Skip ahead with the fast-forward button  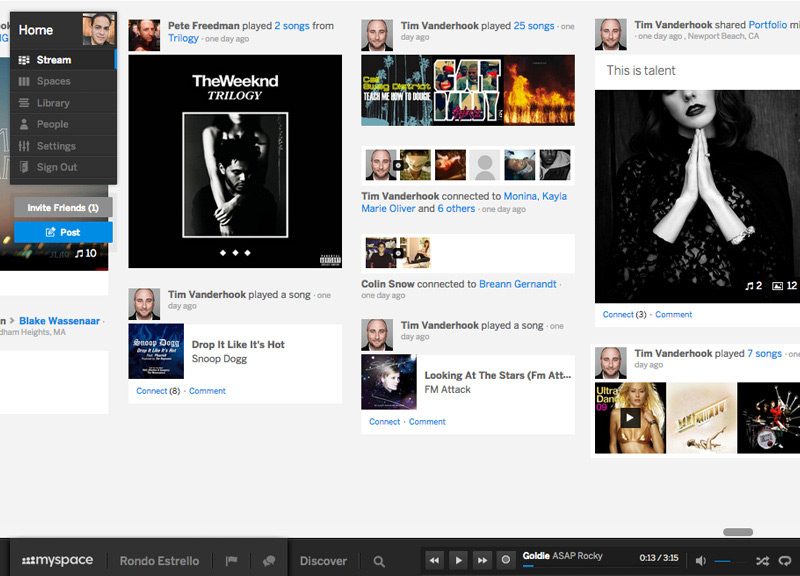(x=482, y=560)
